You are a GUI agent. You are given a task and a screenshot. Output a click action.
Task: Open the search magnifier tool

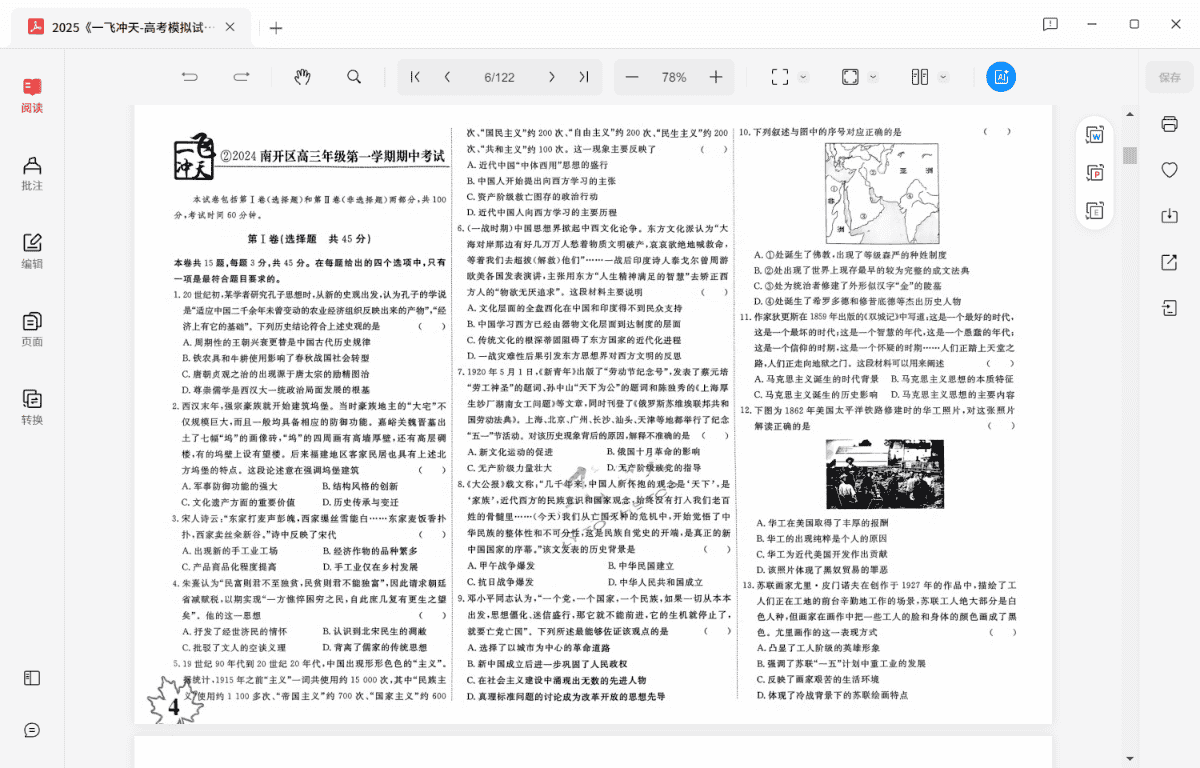354,77
